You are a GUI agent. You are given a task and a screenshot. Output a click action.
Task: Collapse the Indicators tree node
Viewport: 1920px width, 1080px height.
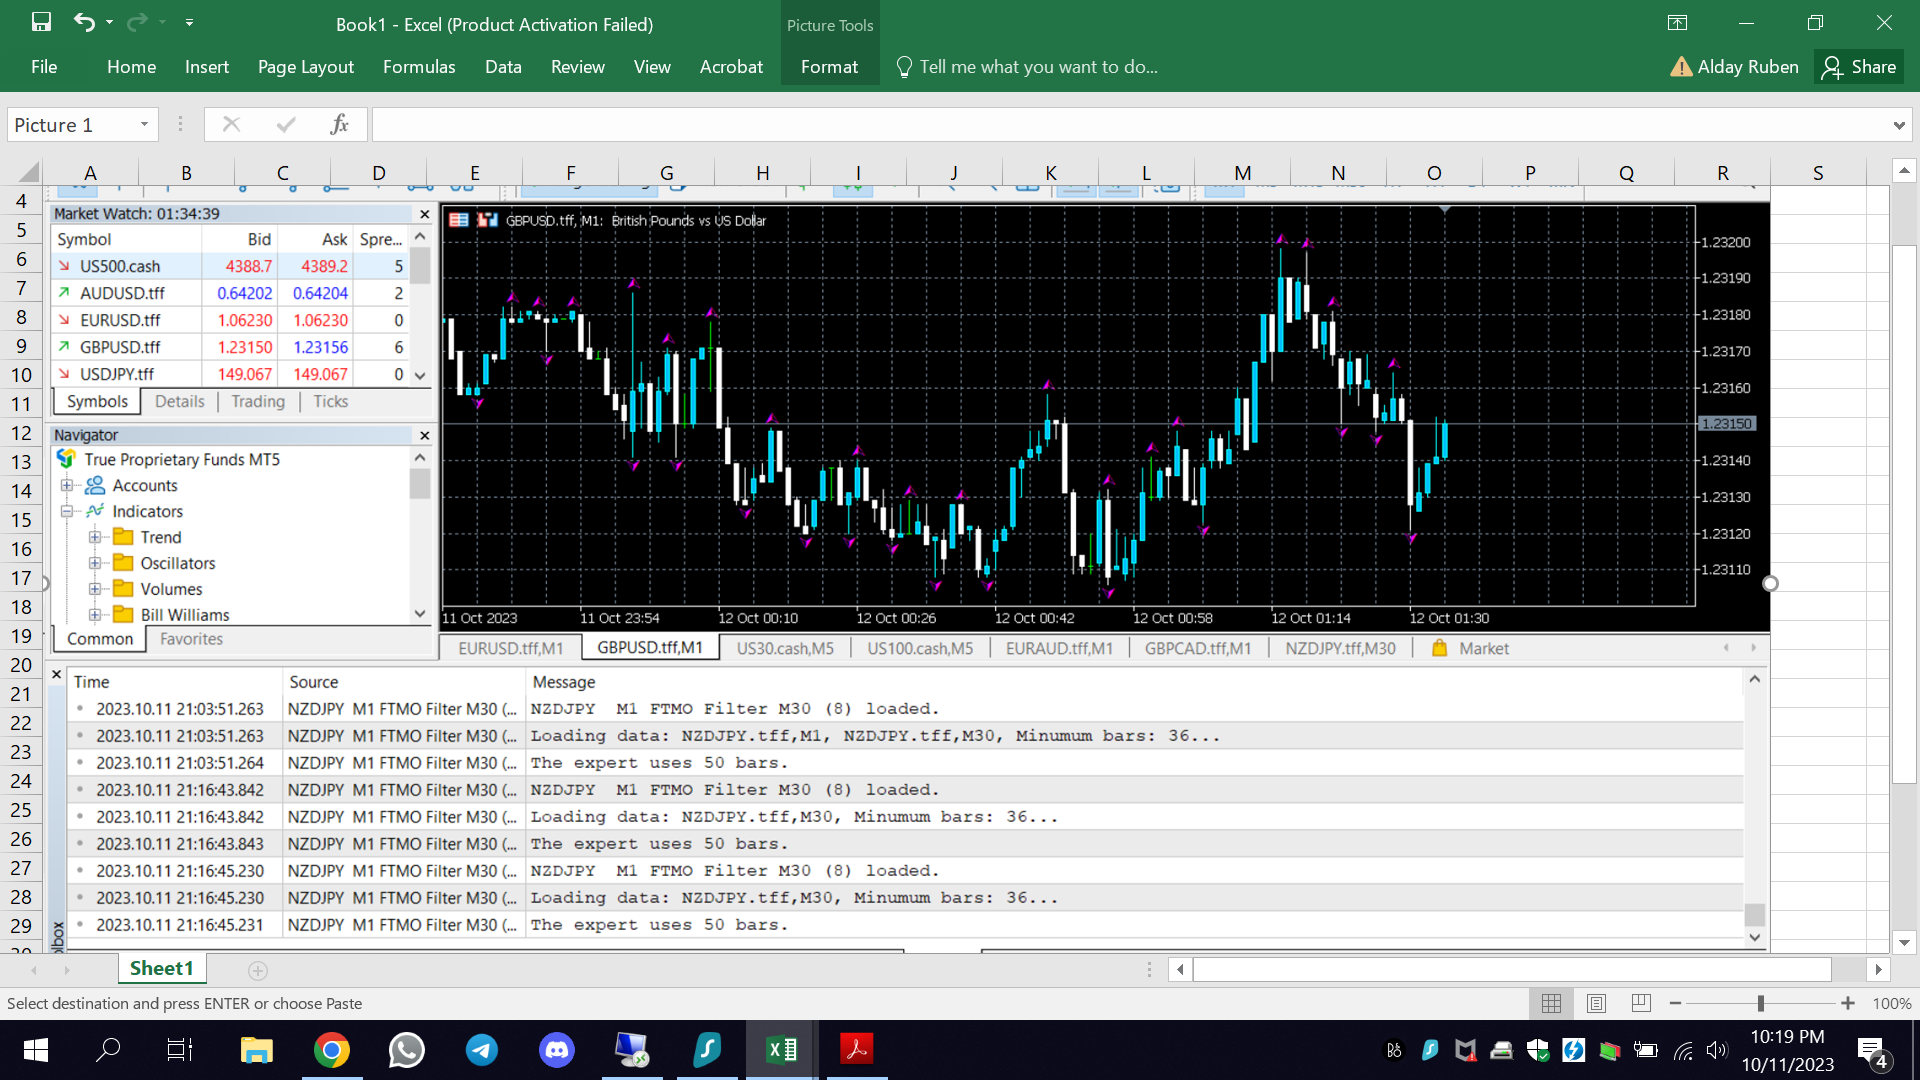pos(67,511)
